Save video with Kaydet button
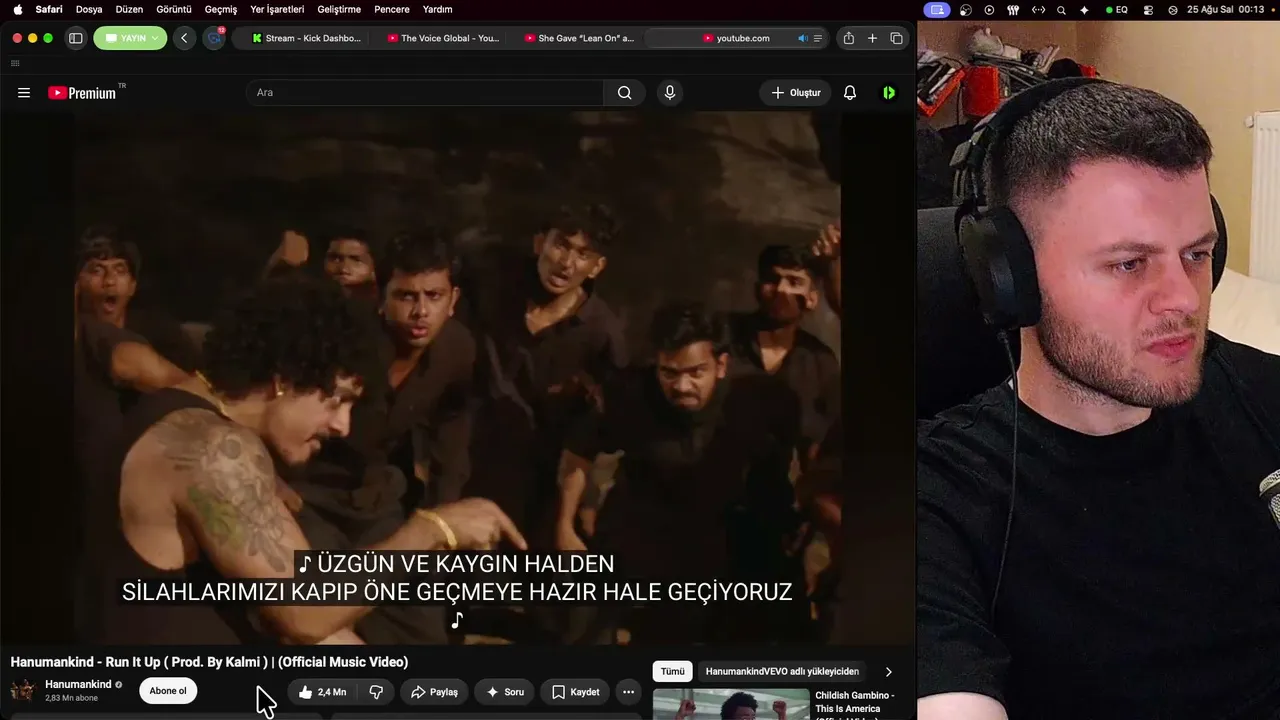Screen dimensions: 1280x720 point(575,692)
